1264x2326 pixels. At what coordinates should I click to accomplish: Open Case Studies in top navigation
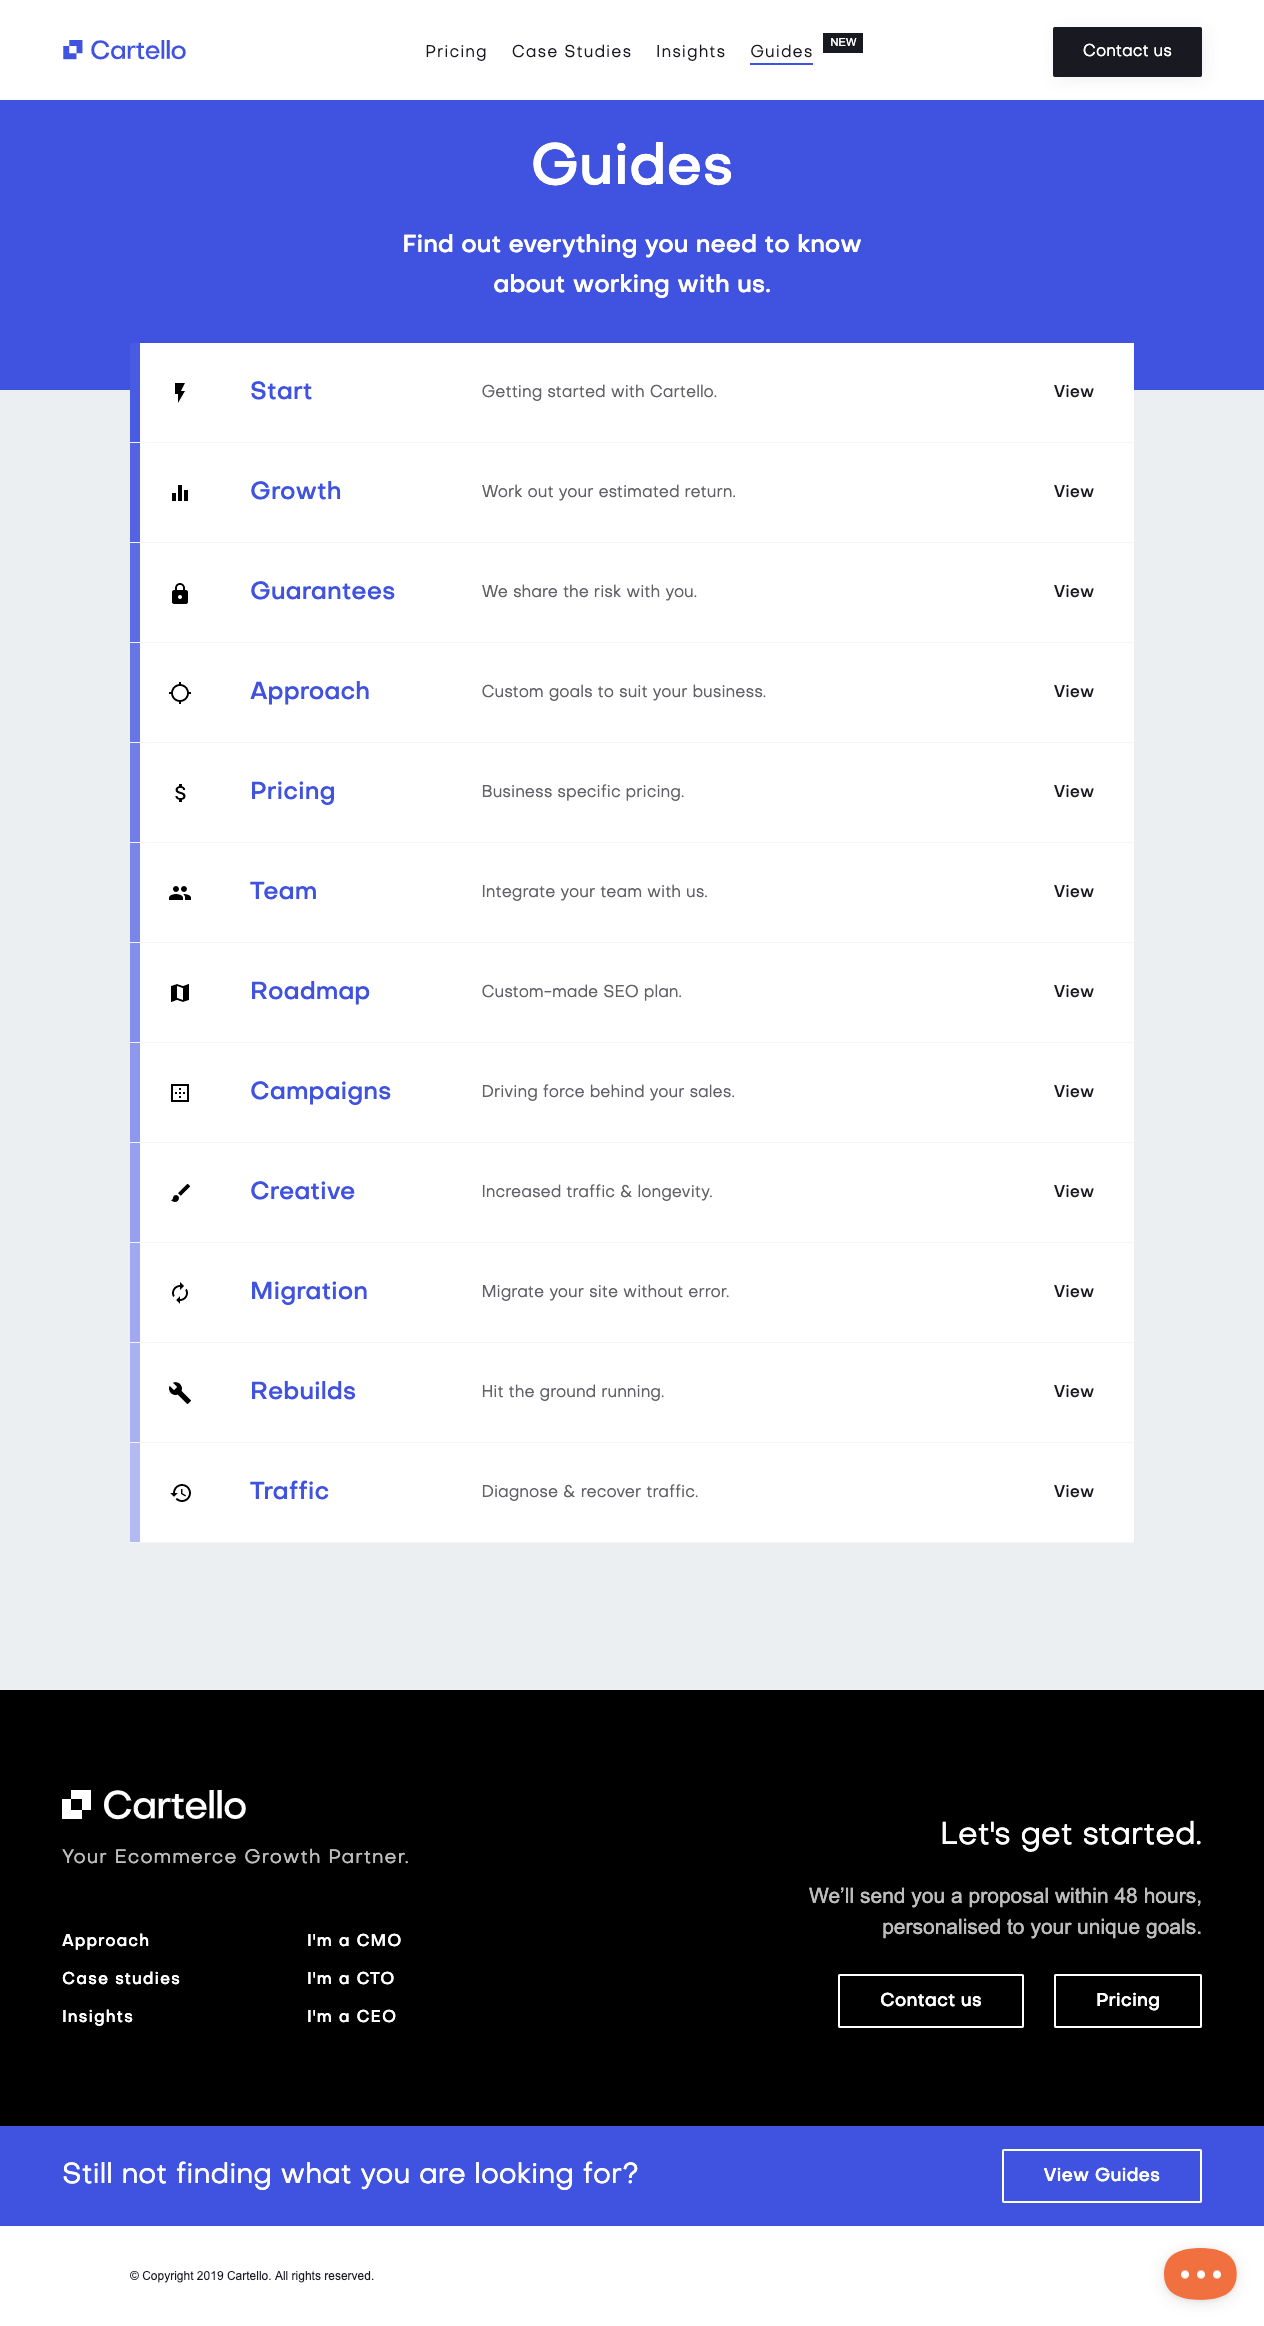[571, 51]
